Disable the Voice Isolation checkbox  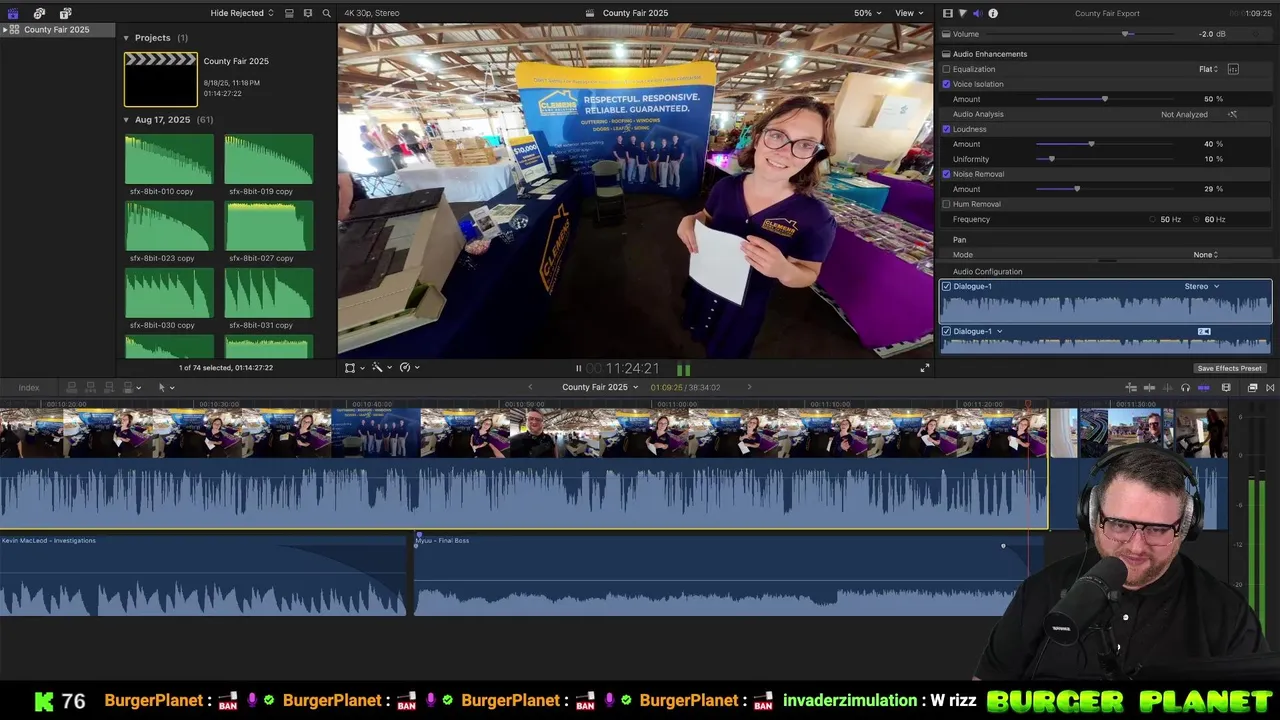pyautogui.click(x=946, y=84)
